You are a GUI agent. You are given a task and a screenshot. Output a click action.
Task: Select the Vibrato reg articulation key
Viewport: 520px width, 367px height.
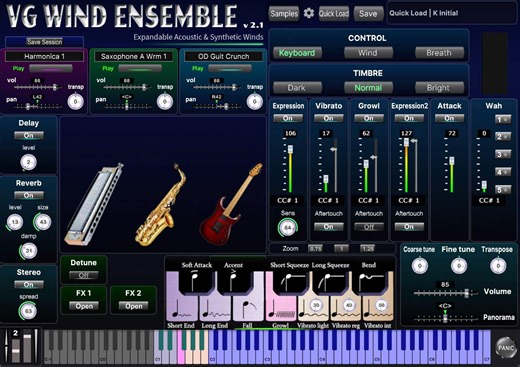click(346, 309)
